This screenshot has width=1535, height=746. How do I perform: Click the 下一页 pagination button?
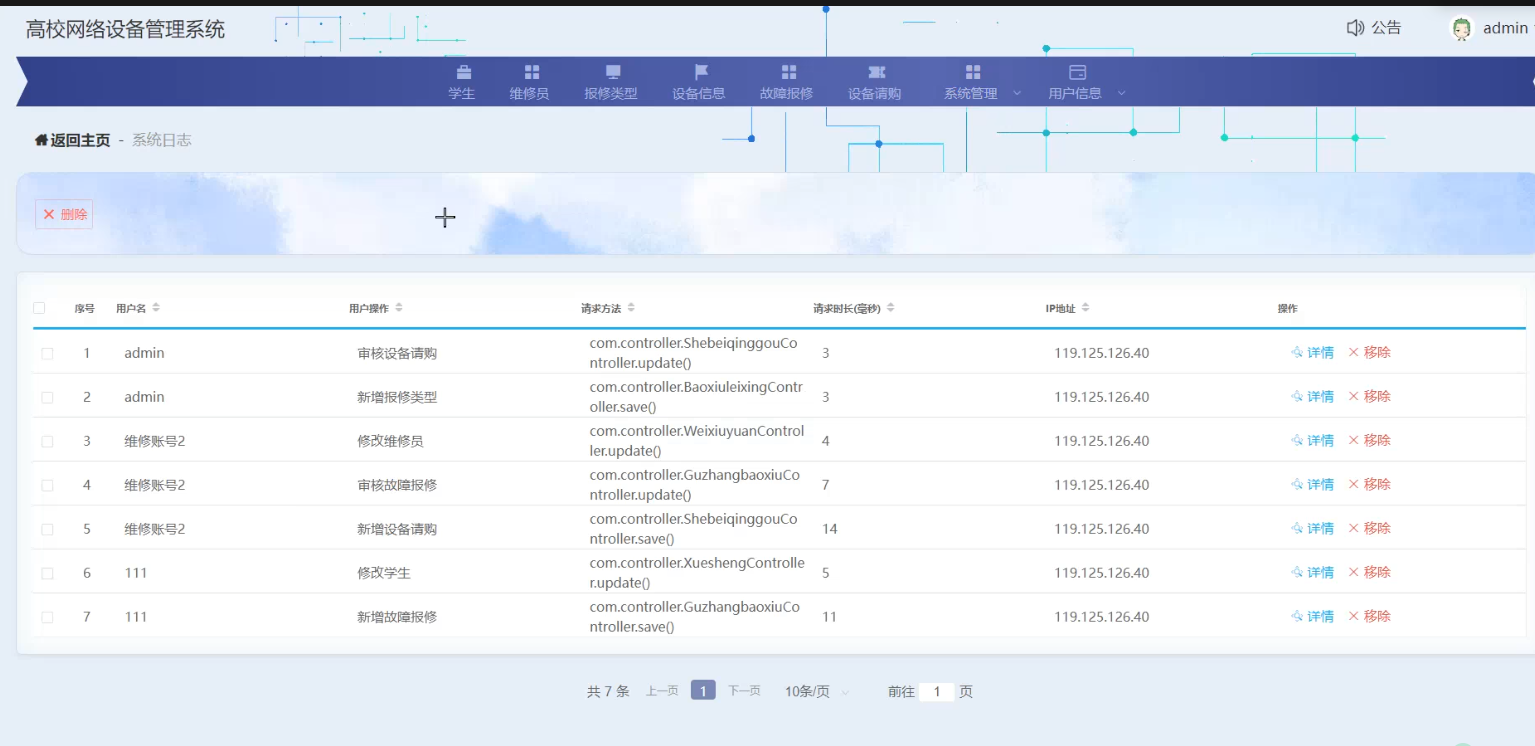tap(744, 691)
